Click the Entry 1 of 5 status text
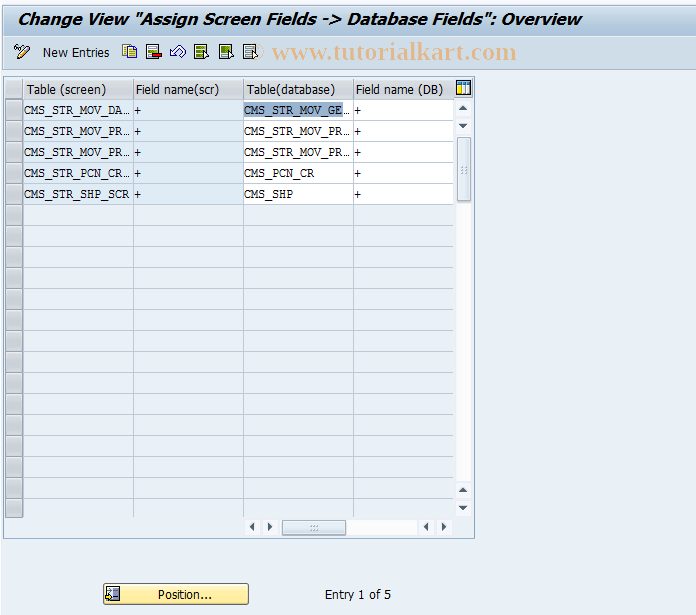Image resolution: width=696 pixels, height=615 pixels. (358, 595)
